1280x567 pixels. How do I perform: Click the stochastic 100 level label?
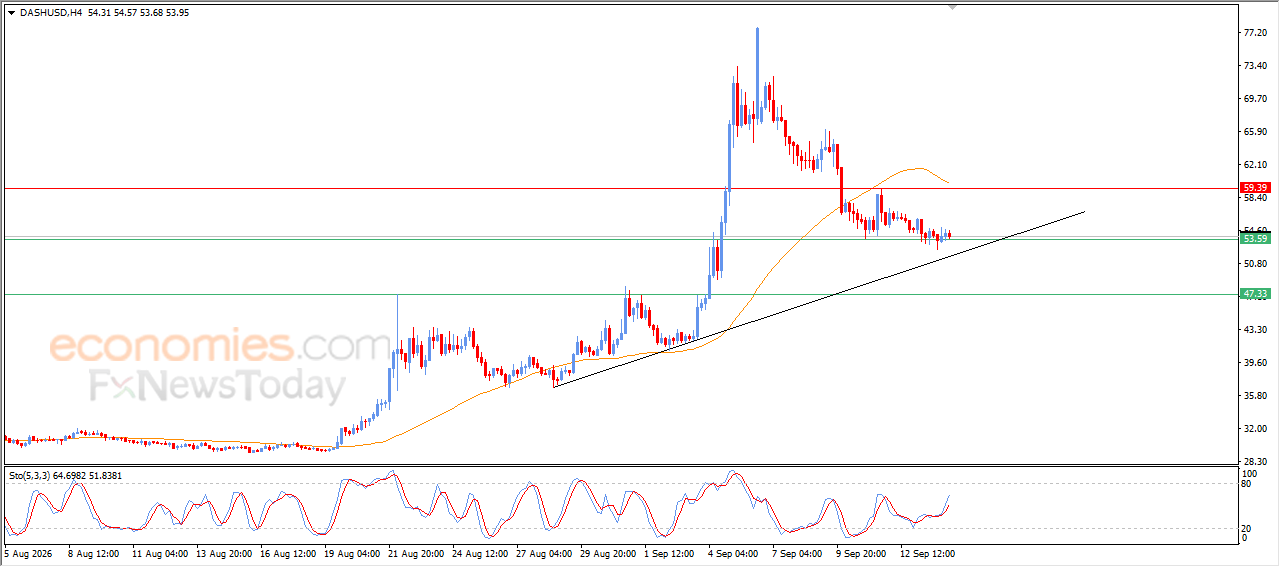tap(1248, 472)
